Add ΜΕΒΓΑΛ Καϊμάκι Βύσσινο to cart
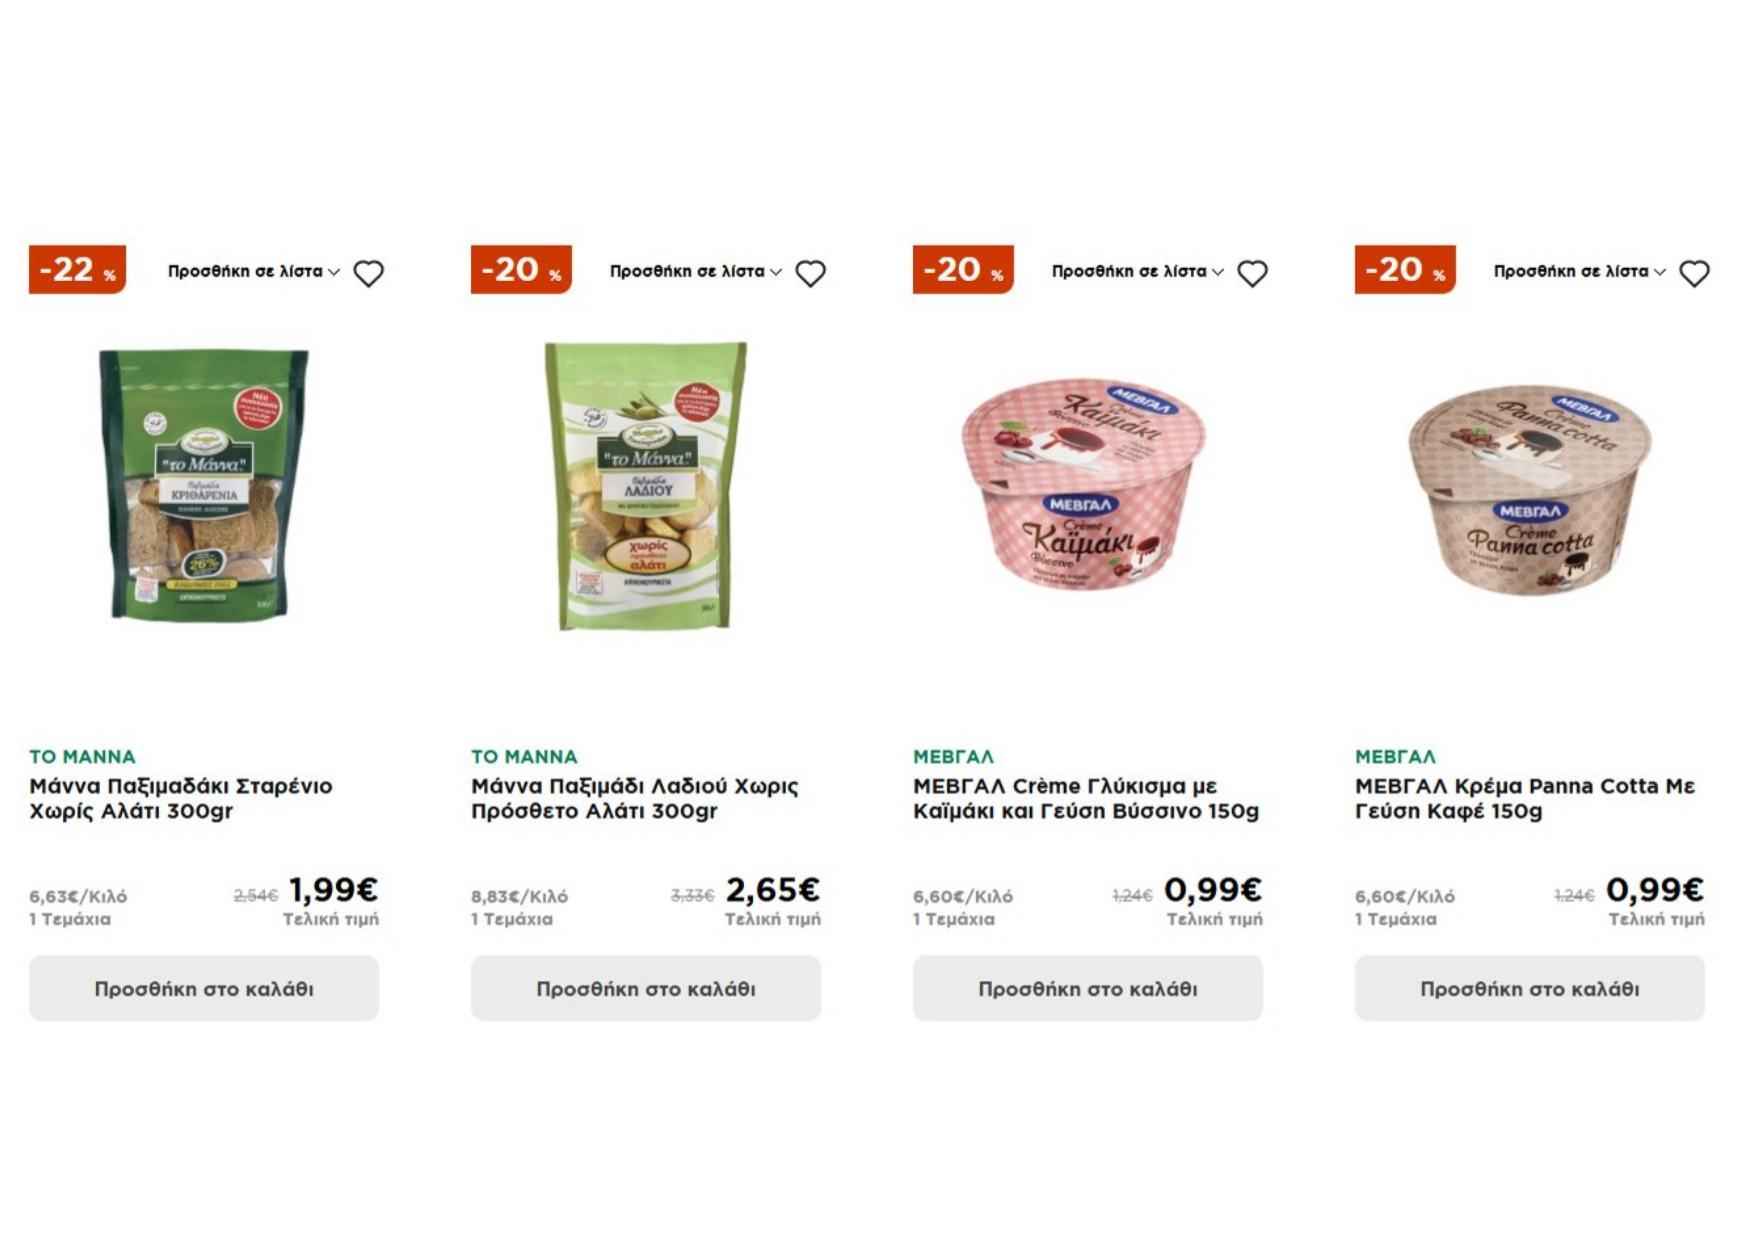1754x1240 pixels. pos(1088,988)
